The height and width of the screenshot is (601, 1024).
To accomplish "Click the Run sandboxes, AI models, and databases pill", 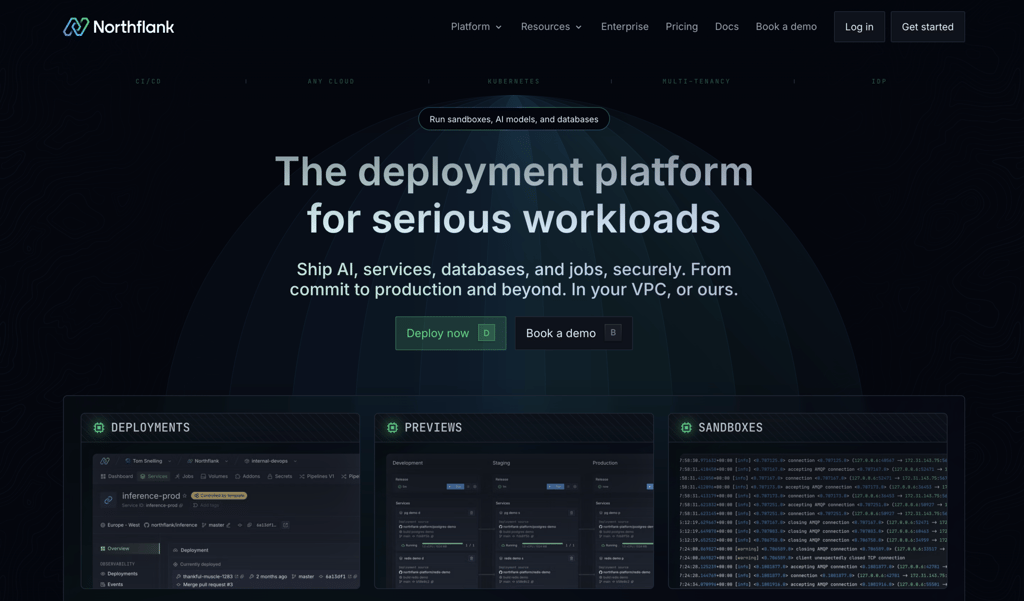I will 513,119.
